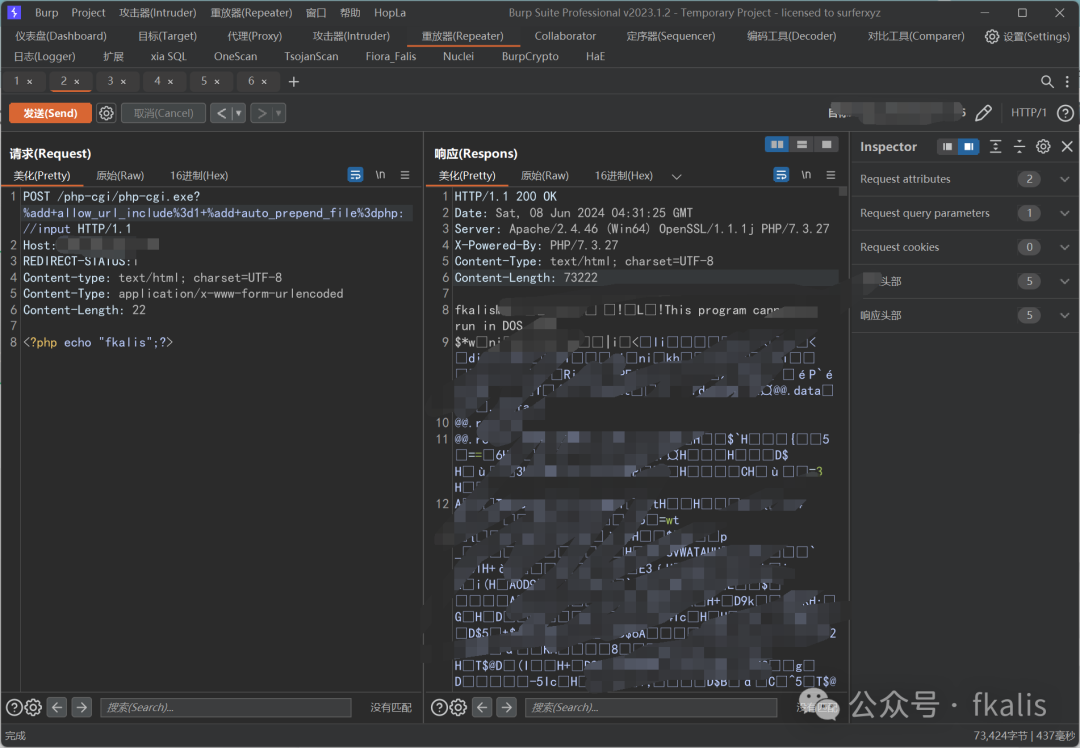
Task: Switch Request view to 原始(Raw)
Action: [x=120, y=176]
